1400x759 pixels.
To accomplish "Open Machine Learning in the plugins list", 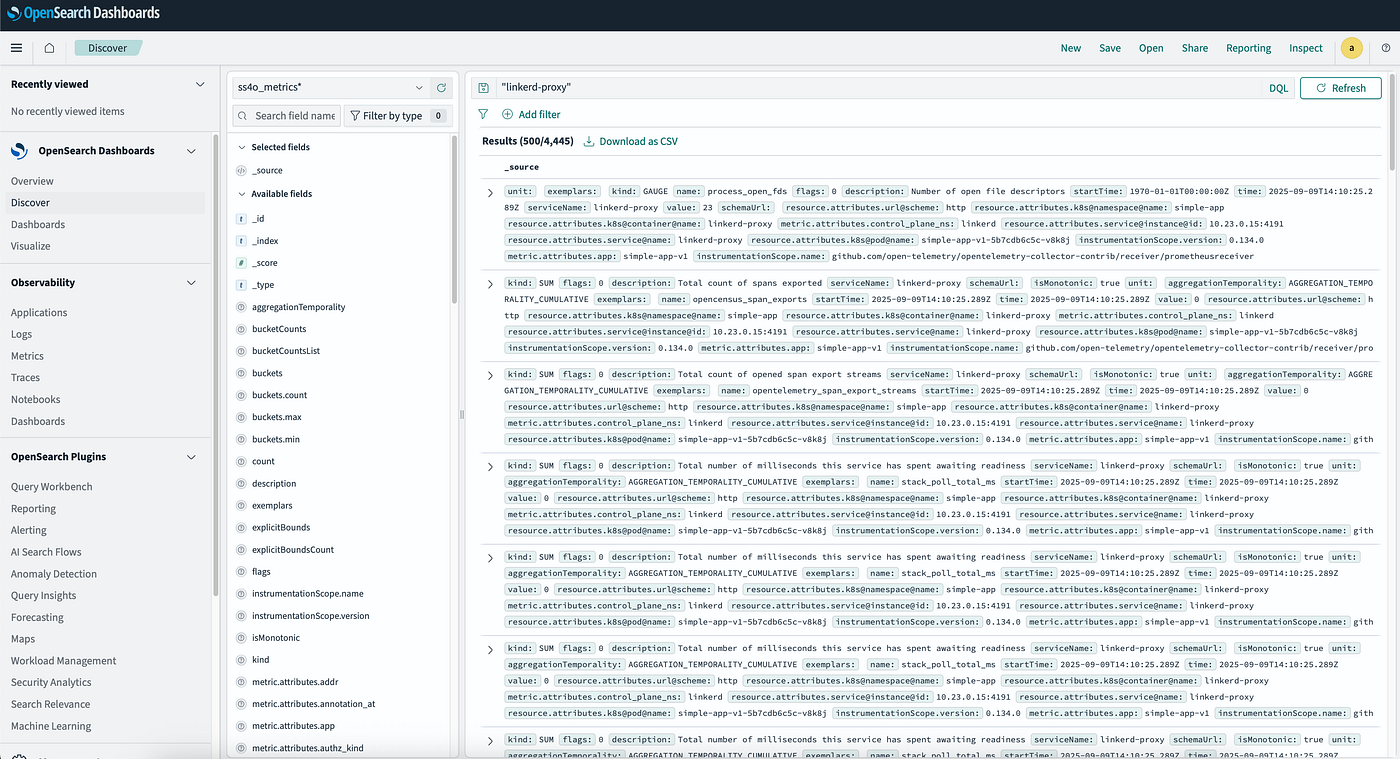I will pos(51,726).
